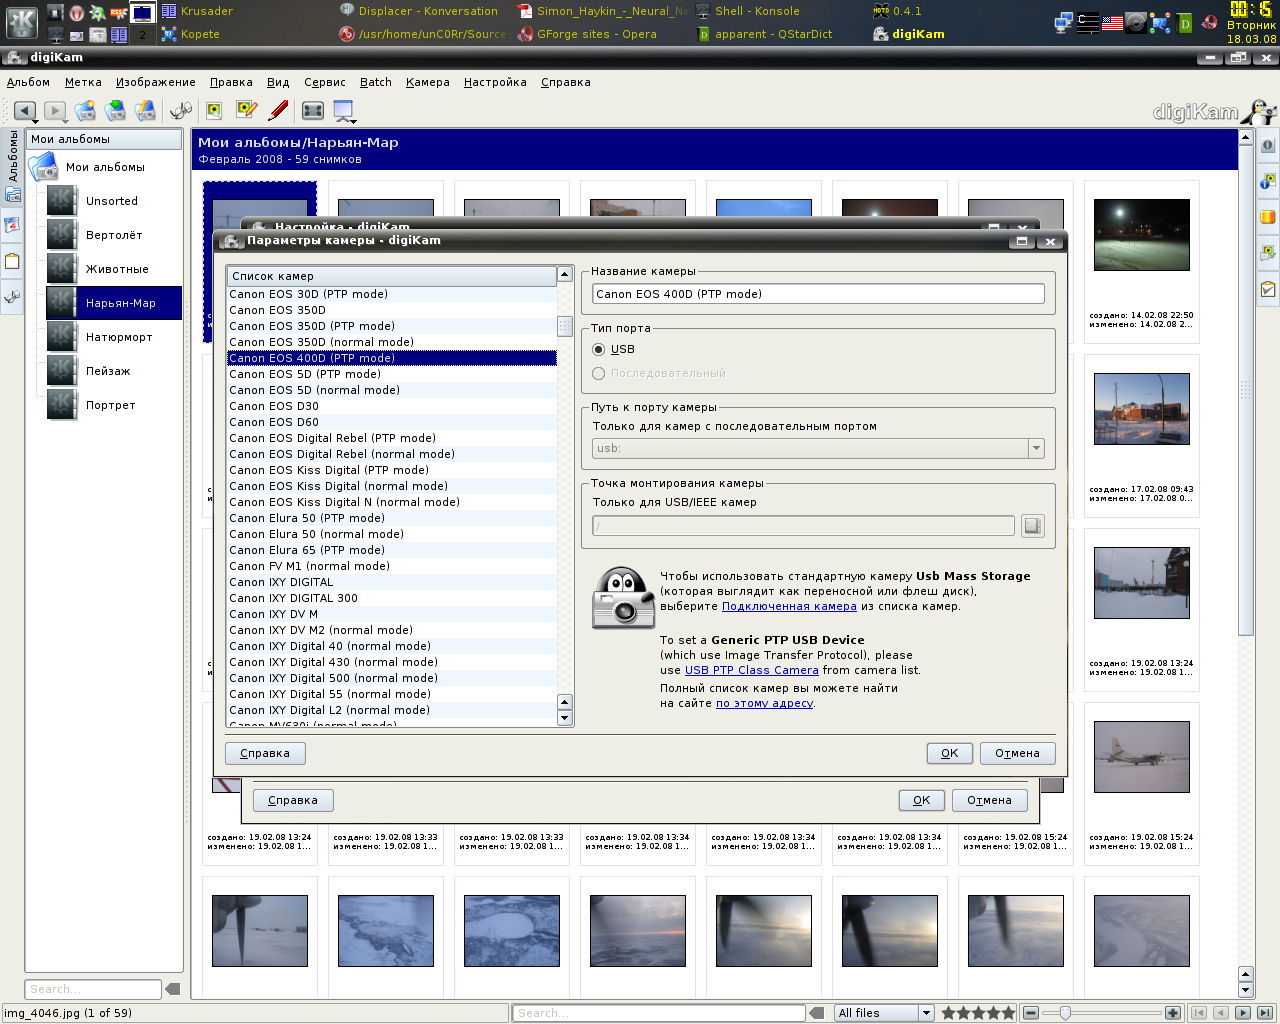This screenshot has height=1024, width=1280.
Task: Select the USB port type radio button
Action: coord(599,349)
